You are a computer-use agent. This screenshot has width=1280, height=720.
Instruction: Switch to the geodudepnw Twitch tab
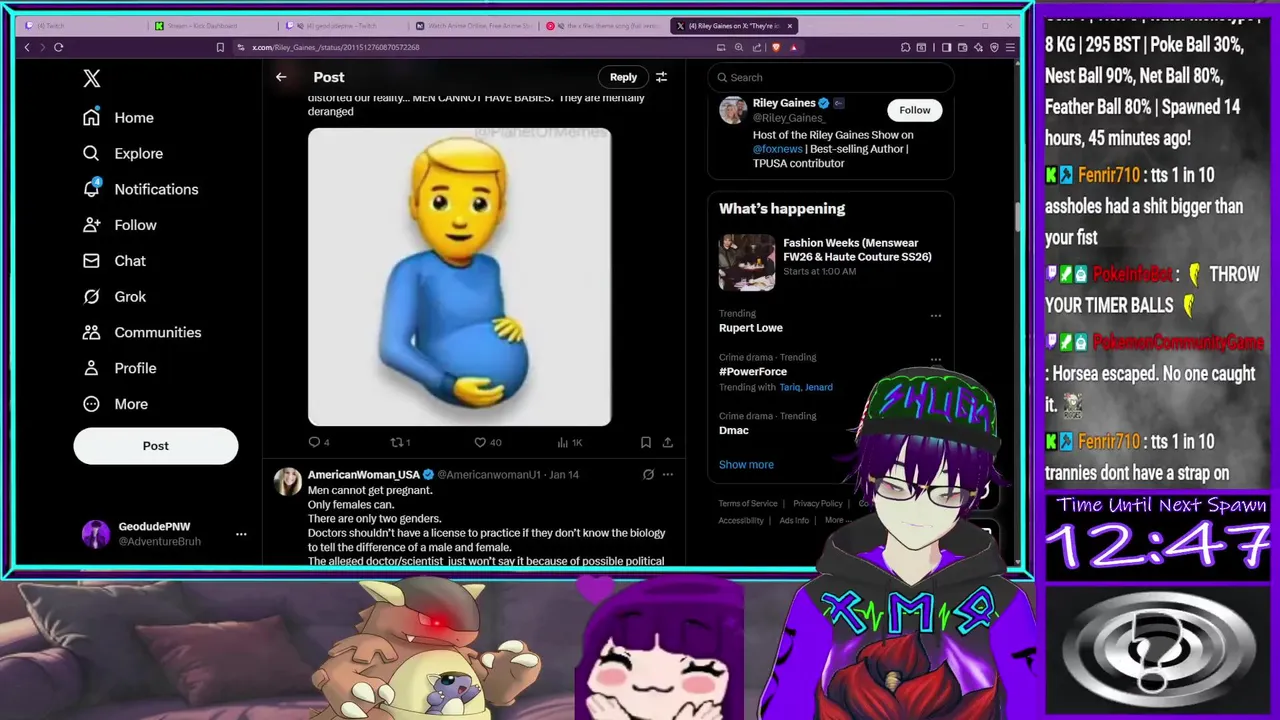click(x=342, y=26)
